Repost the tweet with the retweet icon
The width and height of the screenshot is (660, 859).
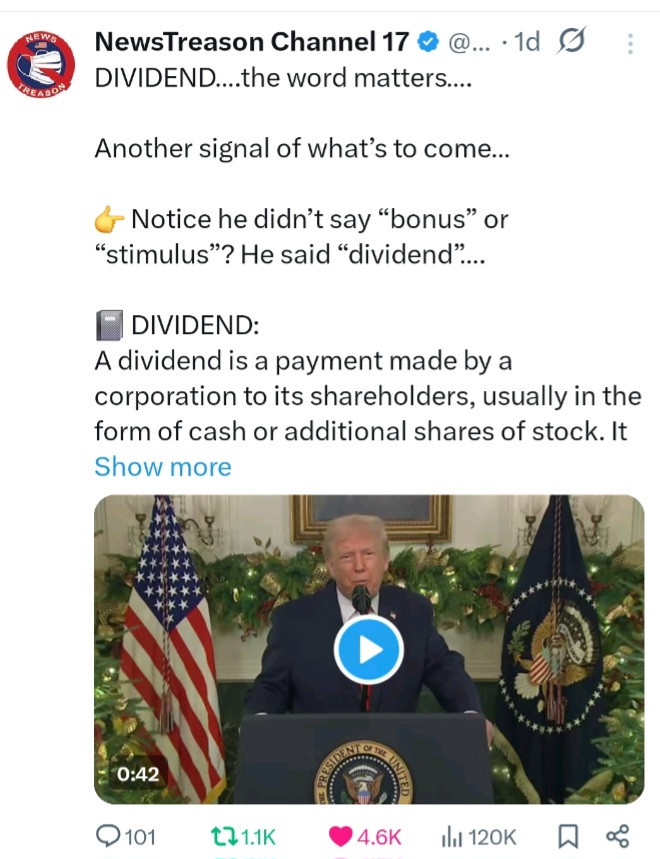[224, 836]
